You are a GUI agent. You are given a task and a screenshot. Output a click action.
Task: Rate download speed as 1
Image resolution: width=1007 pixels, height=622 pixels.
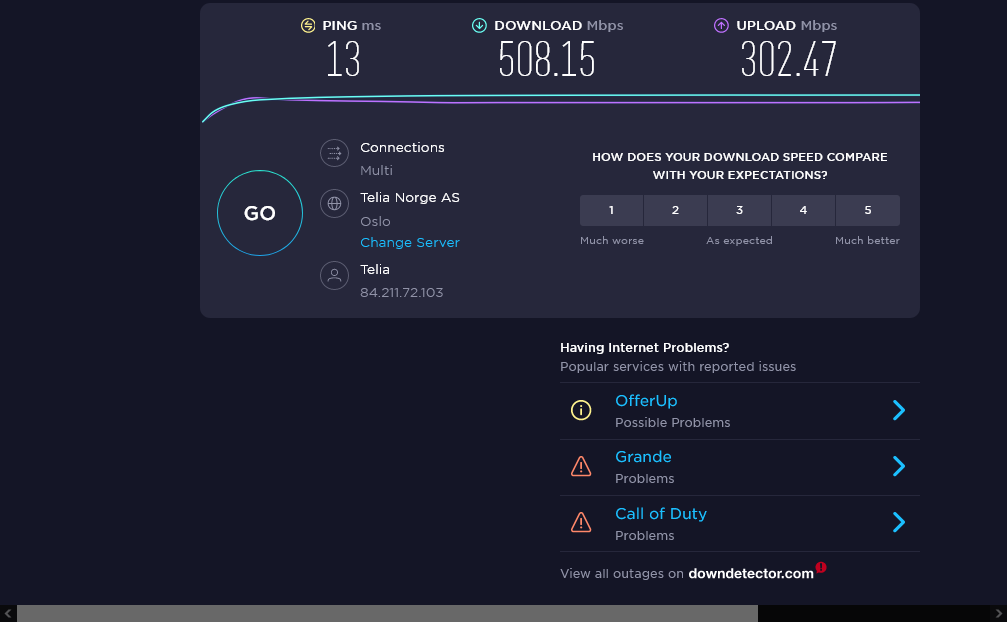click(x=611, y=210)
